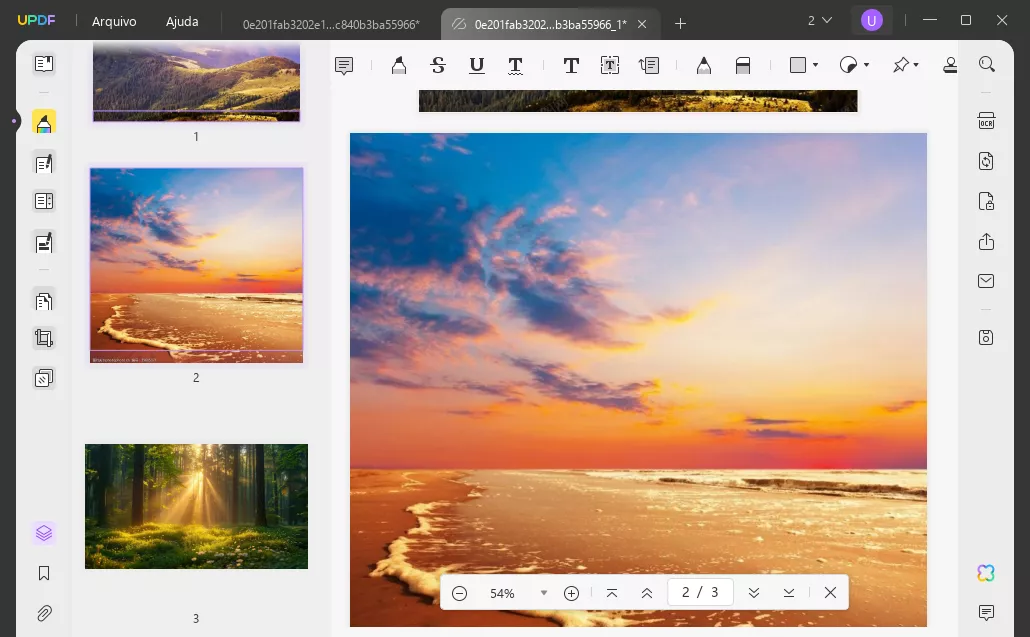Select the page 2 sunset beach thumbnail
Viewport: 1030px width, 637px height.
(x=196, y=265)
